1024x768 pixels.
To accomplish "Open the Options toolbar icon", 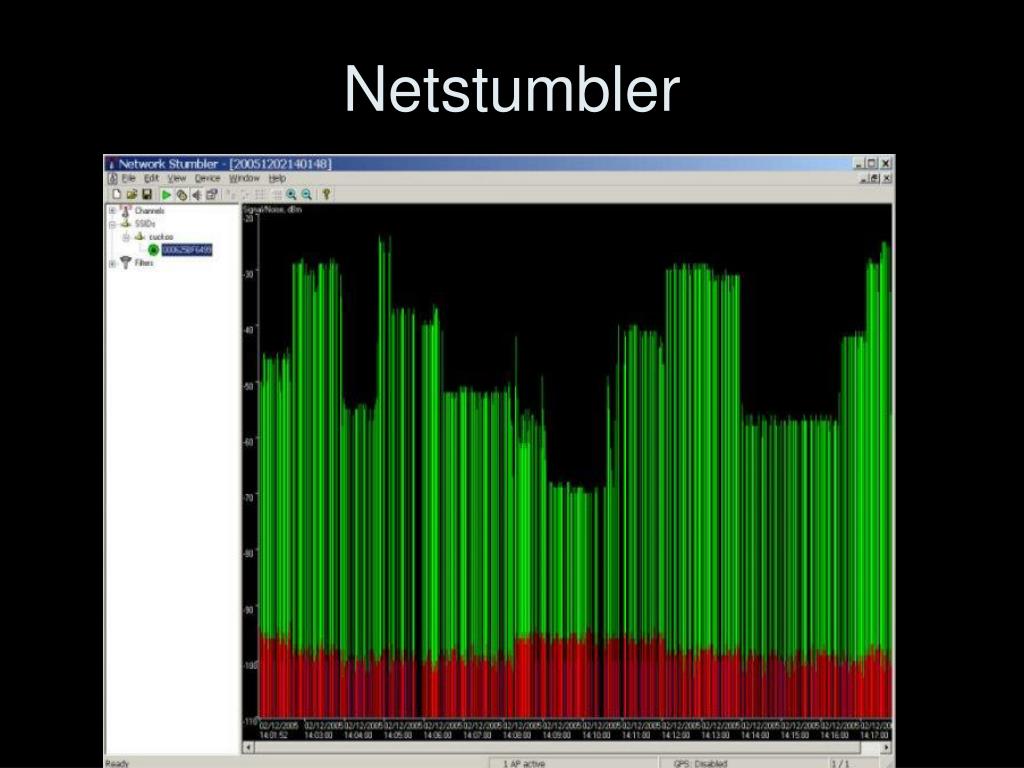I will 212,194.
